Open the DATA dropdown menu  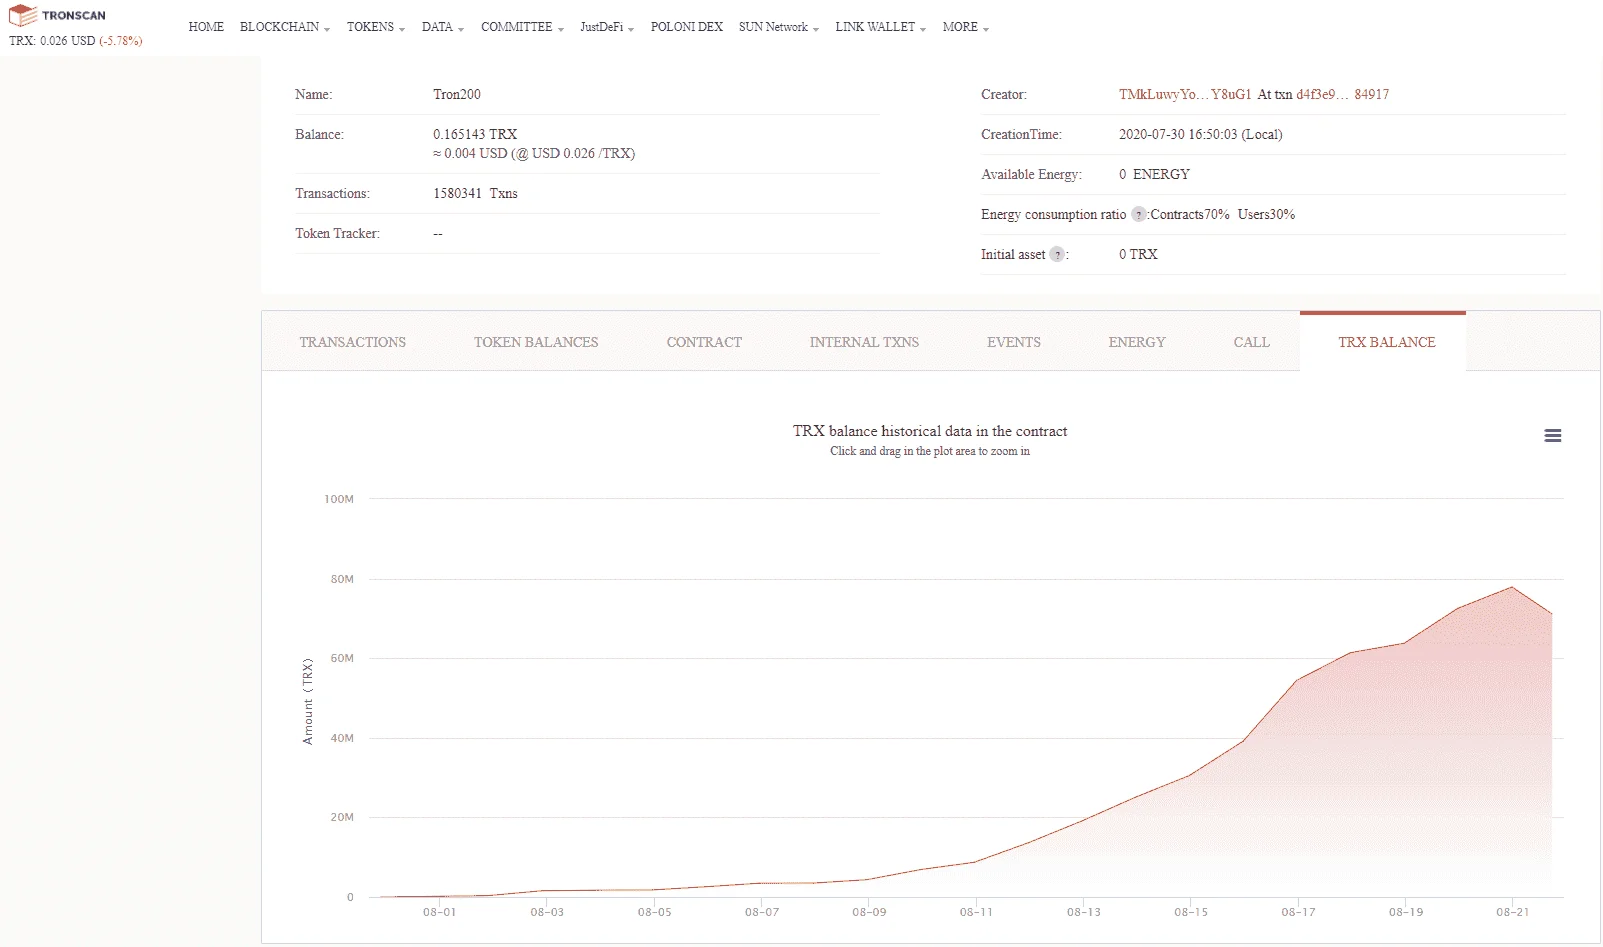443,27
